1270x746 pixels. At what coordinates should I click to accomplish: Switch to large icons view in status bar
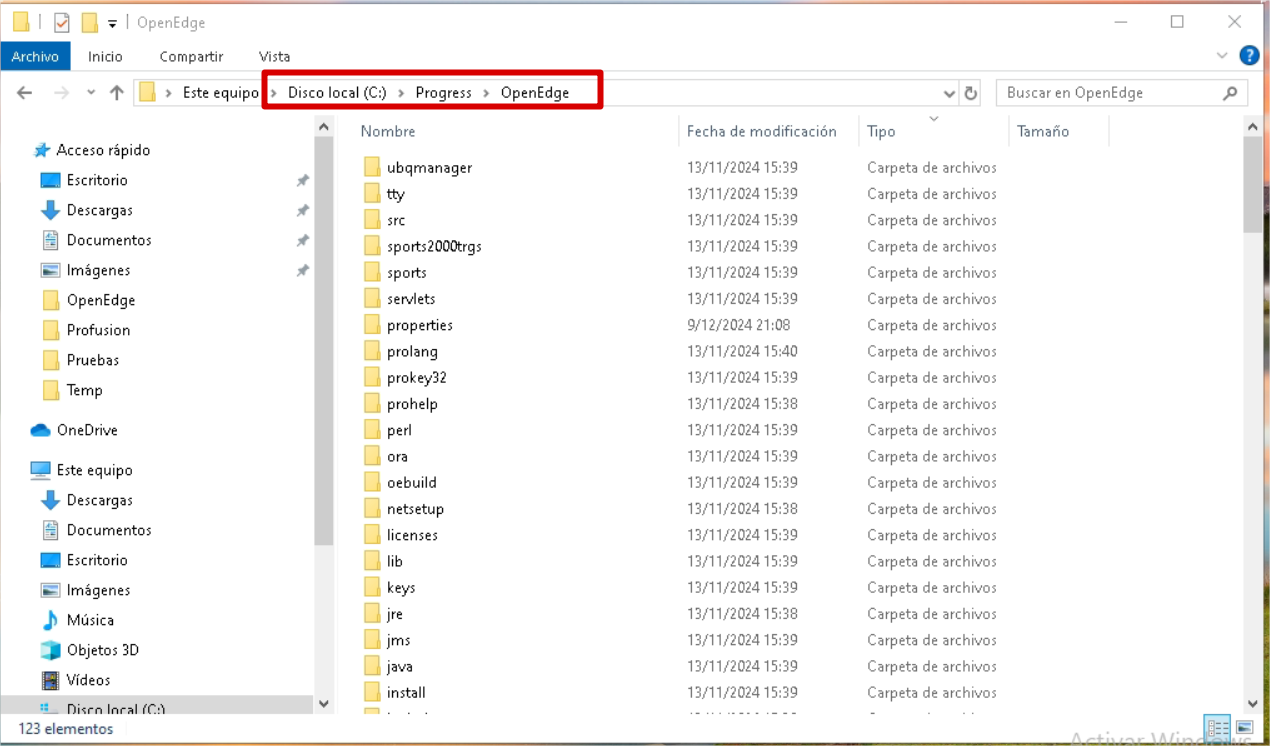click(x=1245, y=728)
